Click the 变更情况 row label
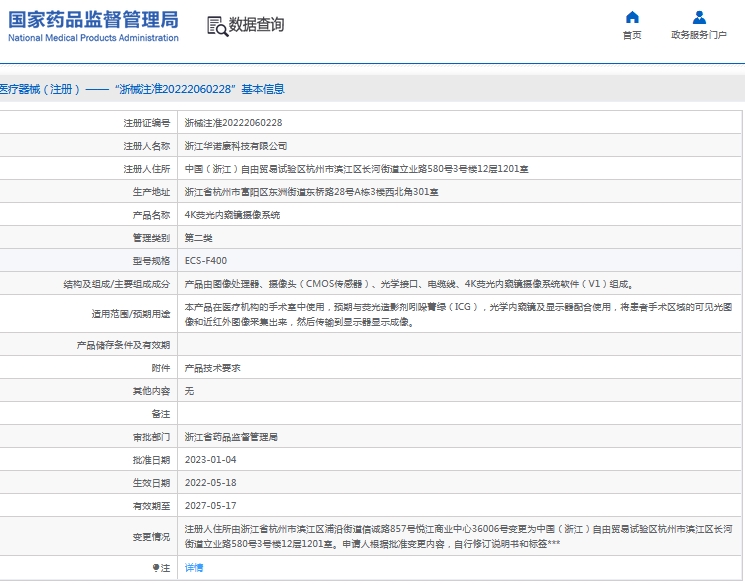745x584 pixels. coord(151,537)
